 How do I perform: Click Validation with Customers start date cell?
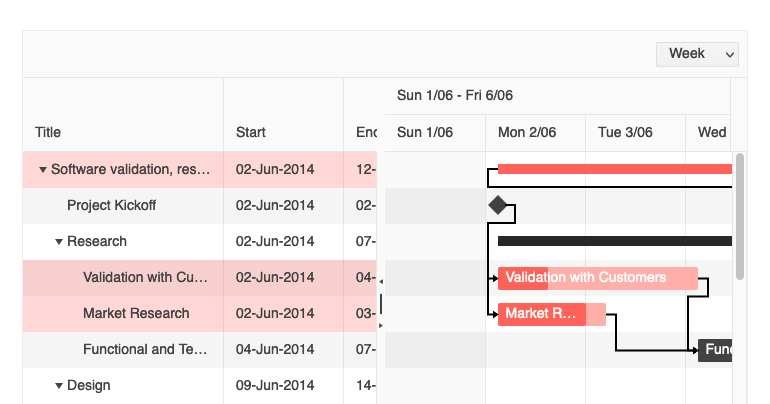point(275,278)
